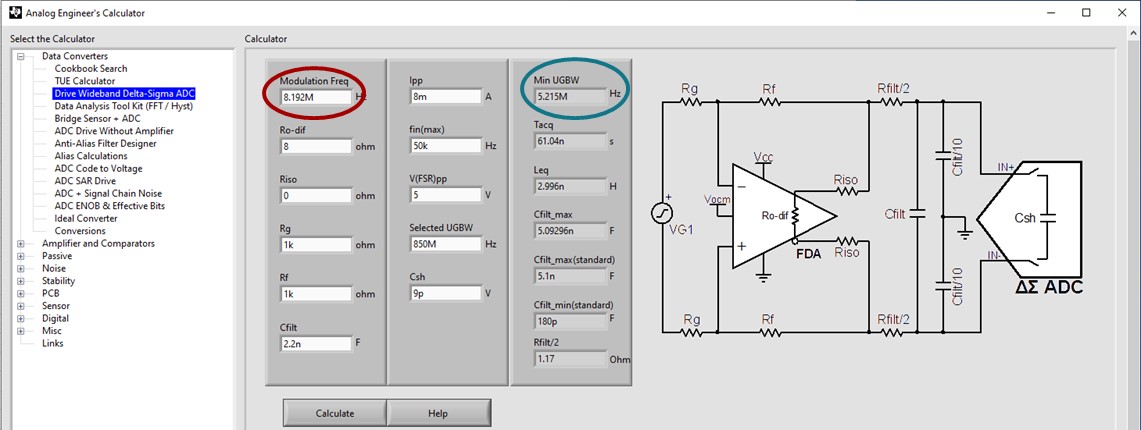Click the fin(max) input box
Viewport: 1141px width, 430px height.
click(444, 146)
